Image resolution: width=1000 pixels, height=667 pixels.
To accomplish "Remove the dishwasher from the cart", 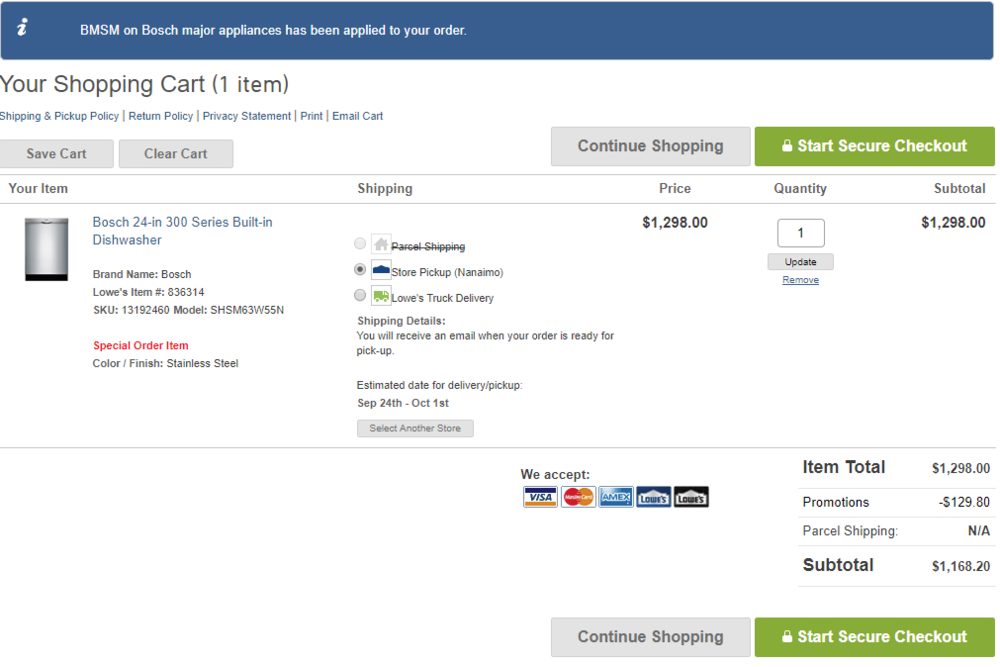I will point(800,280).
